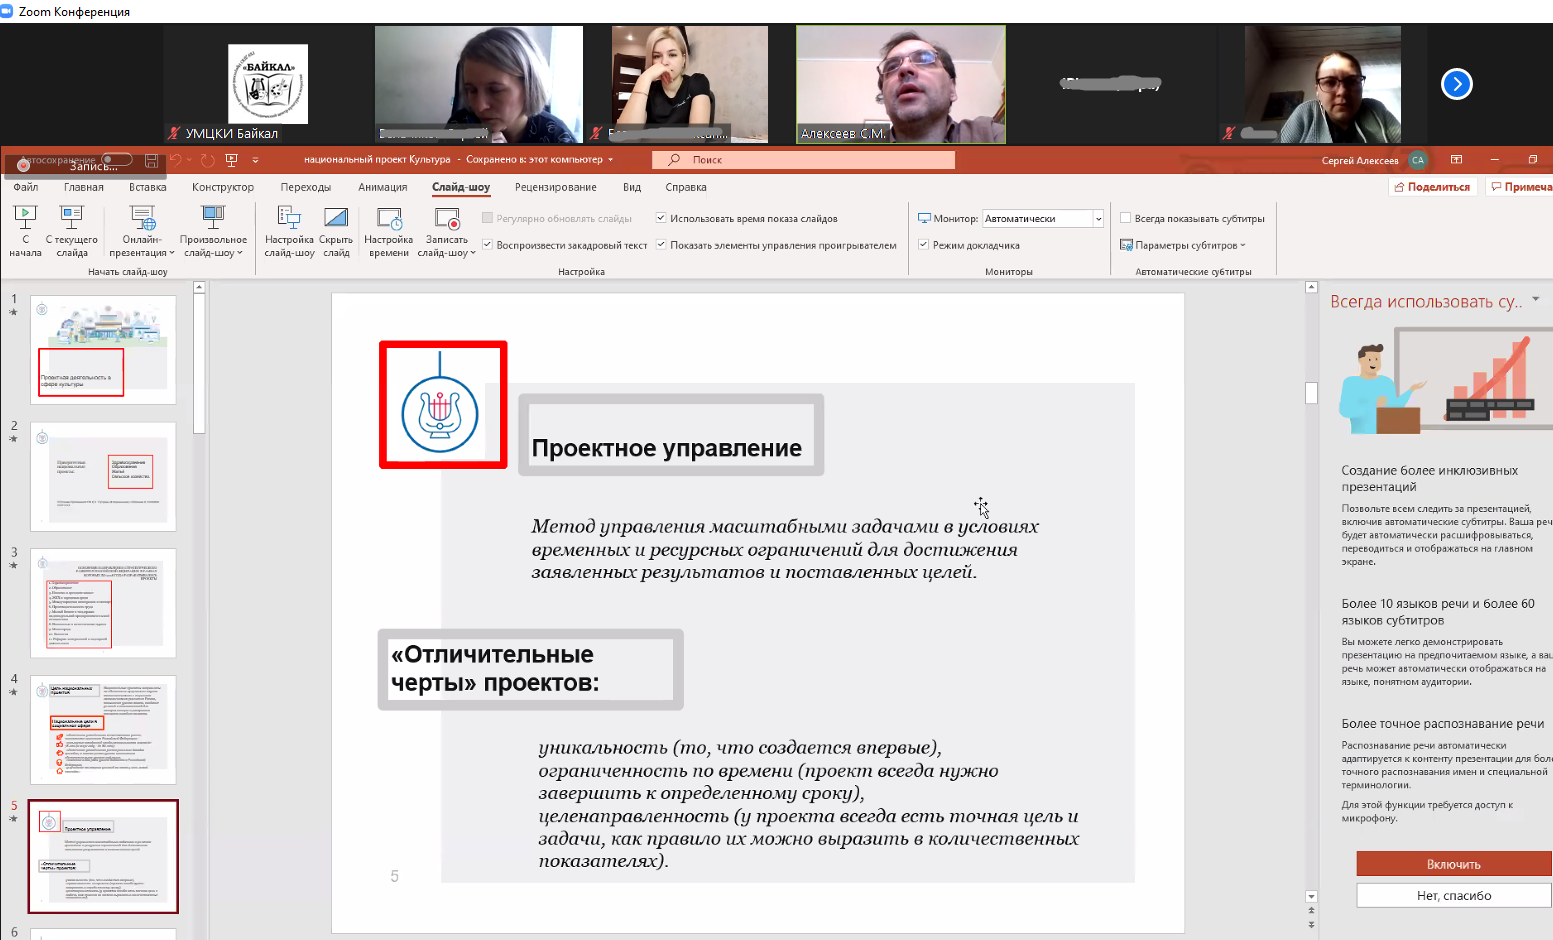This screenshot has width=1553, height=940.
Task: Click the 'Включить' button in subtitles pane
Action: [1453, 864]
